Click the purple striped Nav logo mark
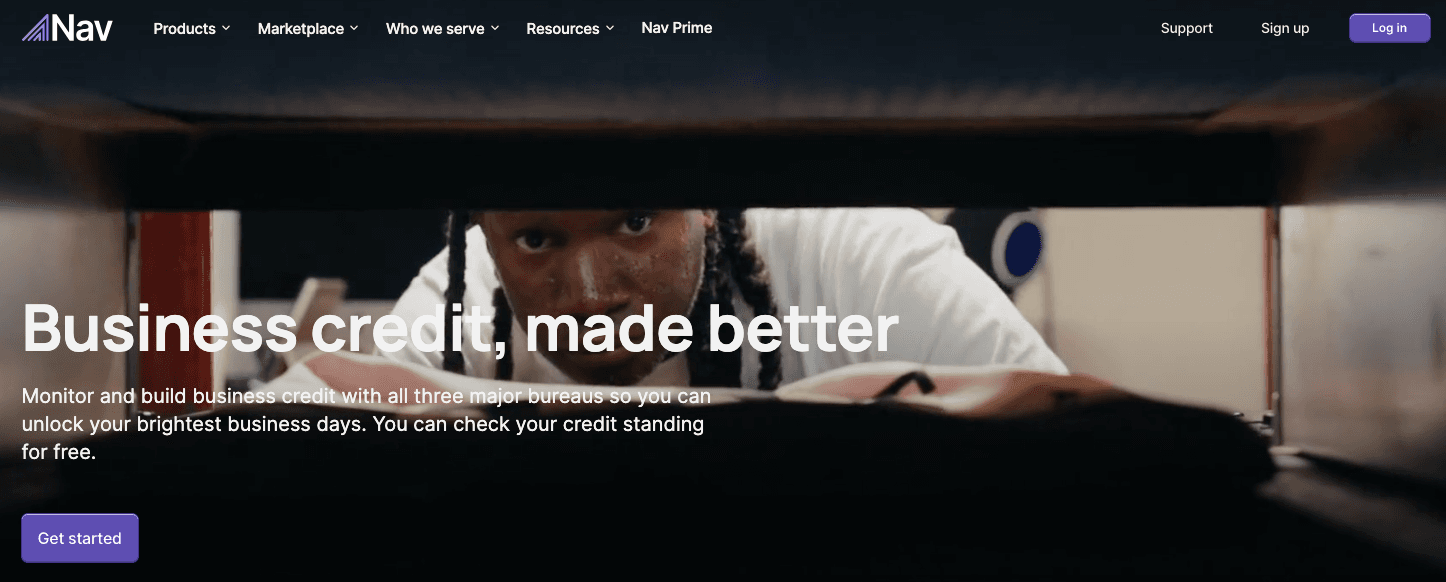The image size is (1446, 582). 36,28
